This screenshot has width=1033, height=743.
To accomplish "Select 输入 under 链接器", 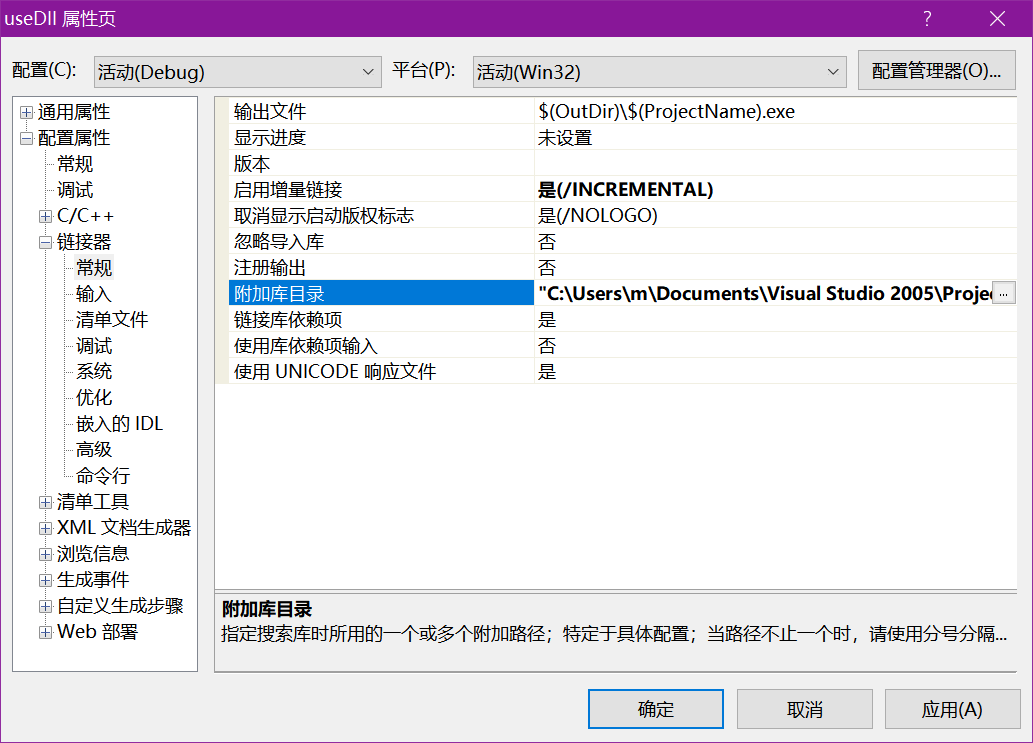I will (94, 294).
